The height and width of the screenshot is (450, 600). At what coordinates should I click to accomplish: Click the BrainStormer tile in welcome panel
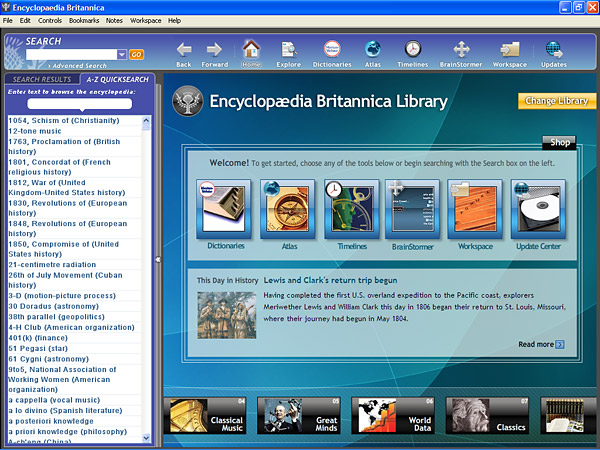point(412,209)
